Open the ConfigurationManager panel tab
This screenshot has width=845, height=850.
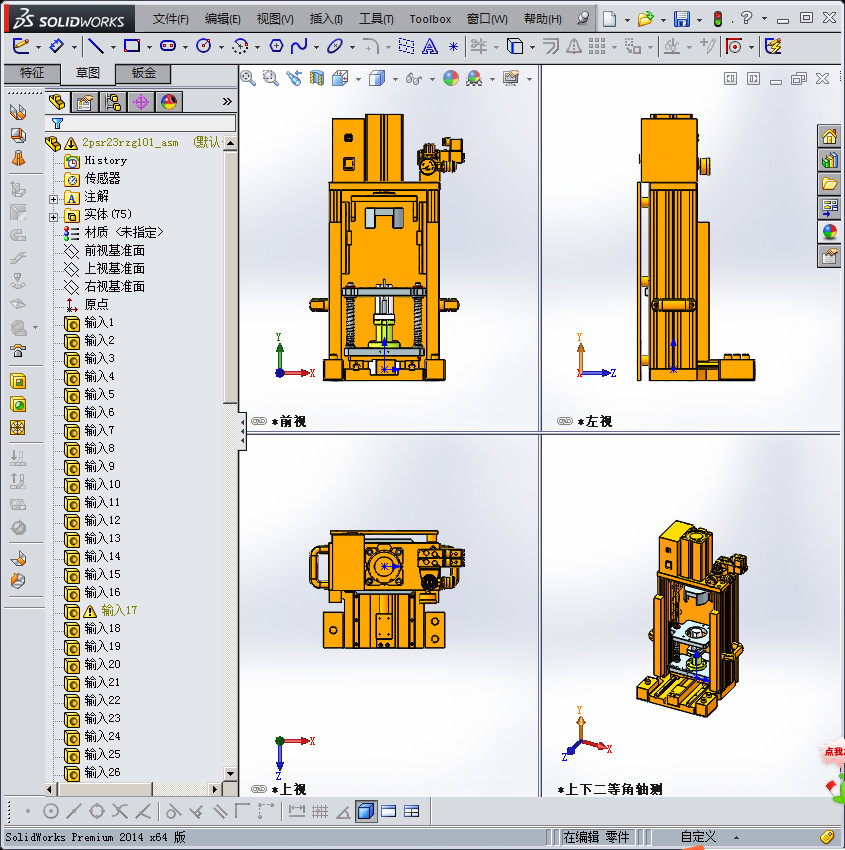point(113,102)
